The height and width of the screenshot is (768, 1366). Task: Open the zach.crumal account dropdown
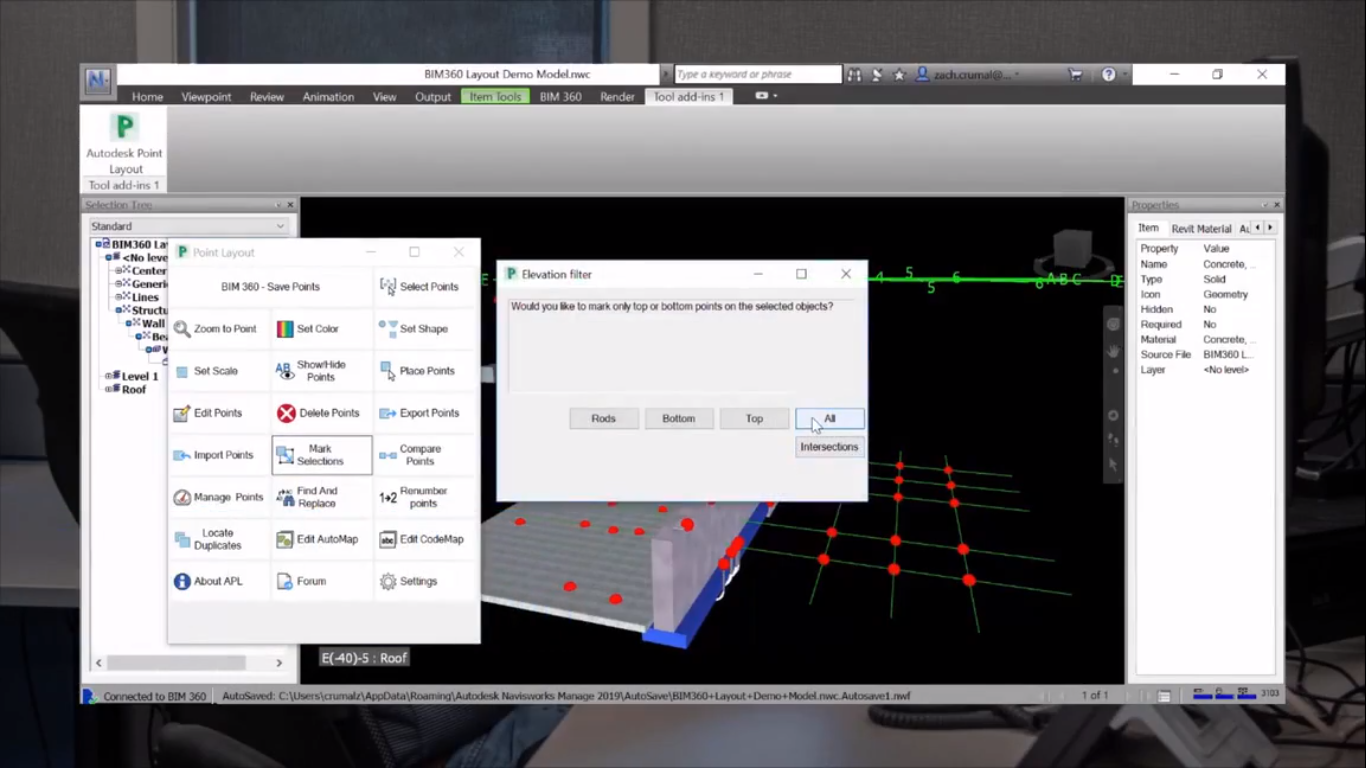pos(969,74)
